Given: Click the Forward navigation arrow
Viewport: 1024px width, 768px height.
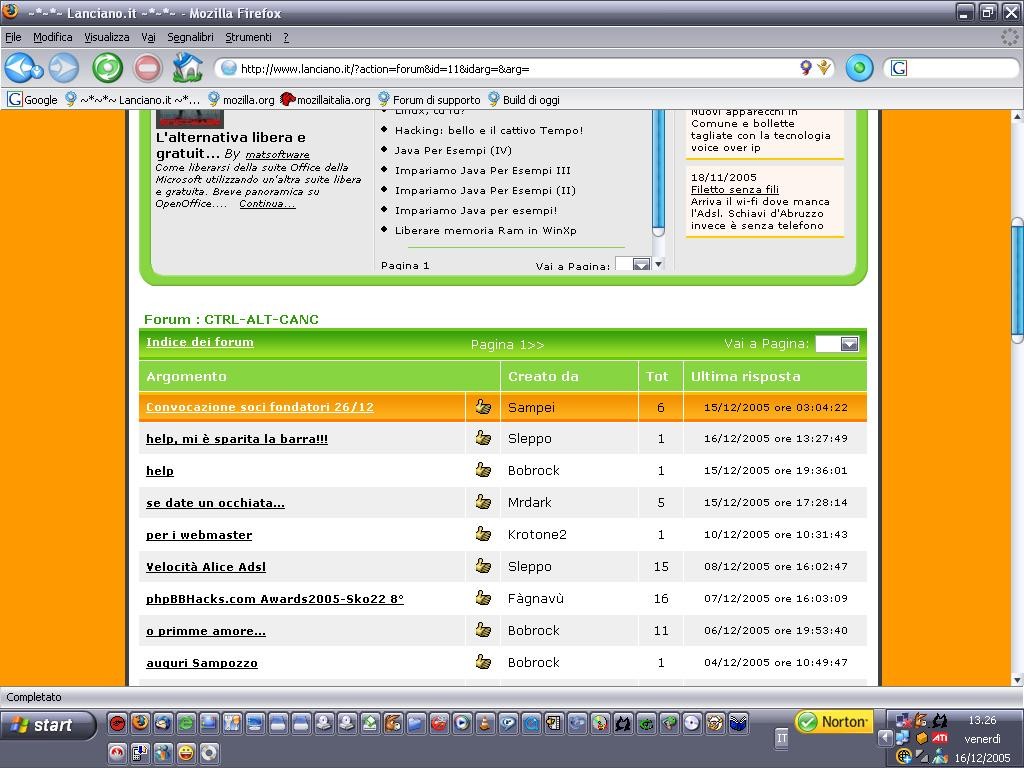Looking at the screenshot, I should click(63, 68).
